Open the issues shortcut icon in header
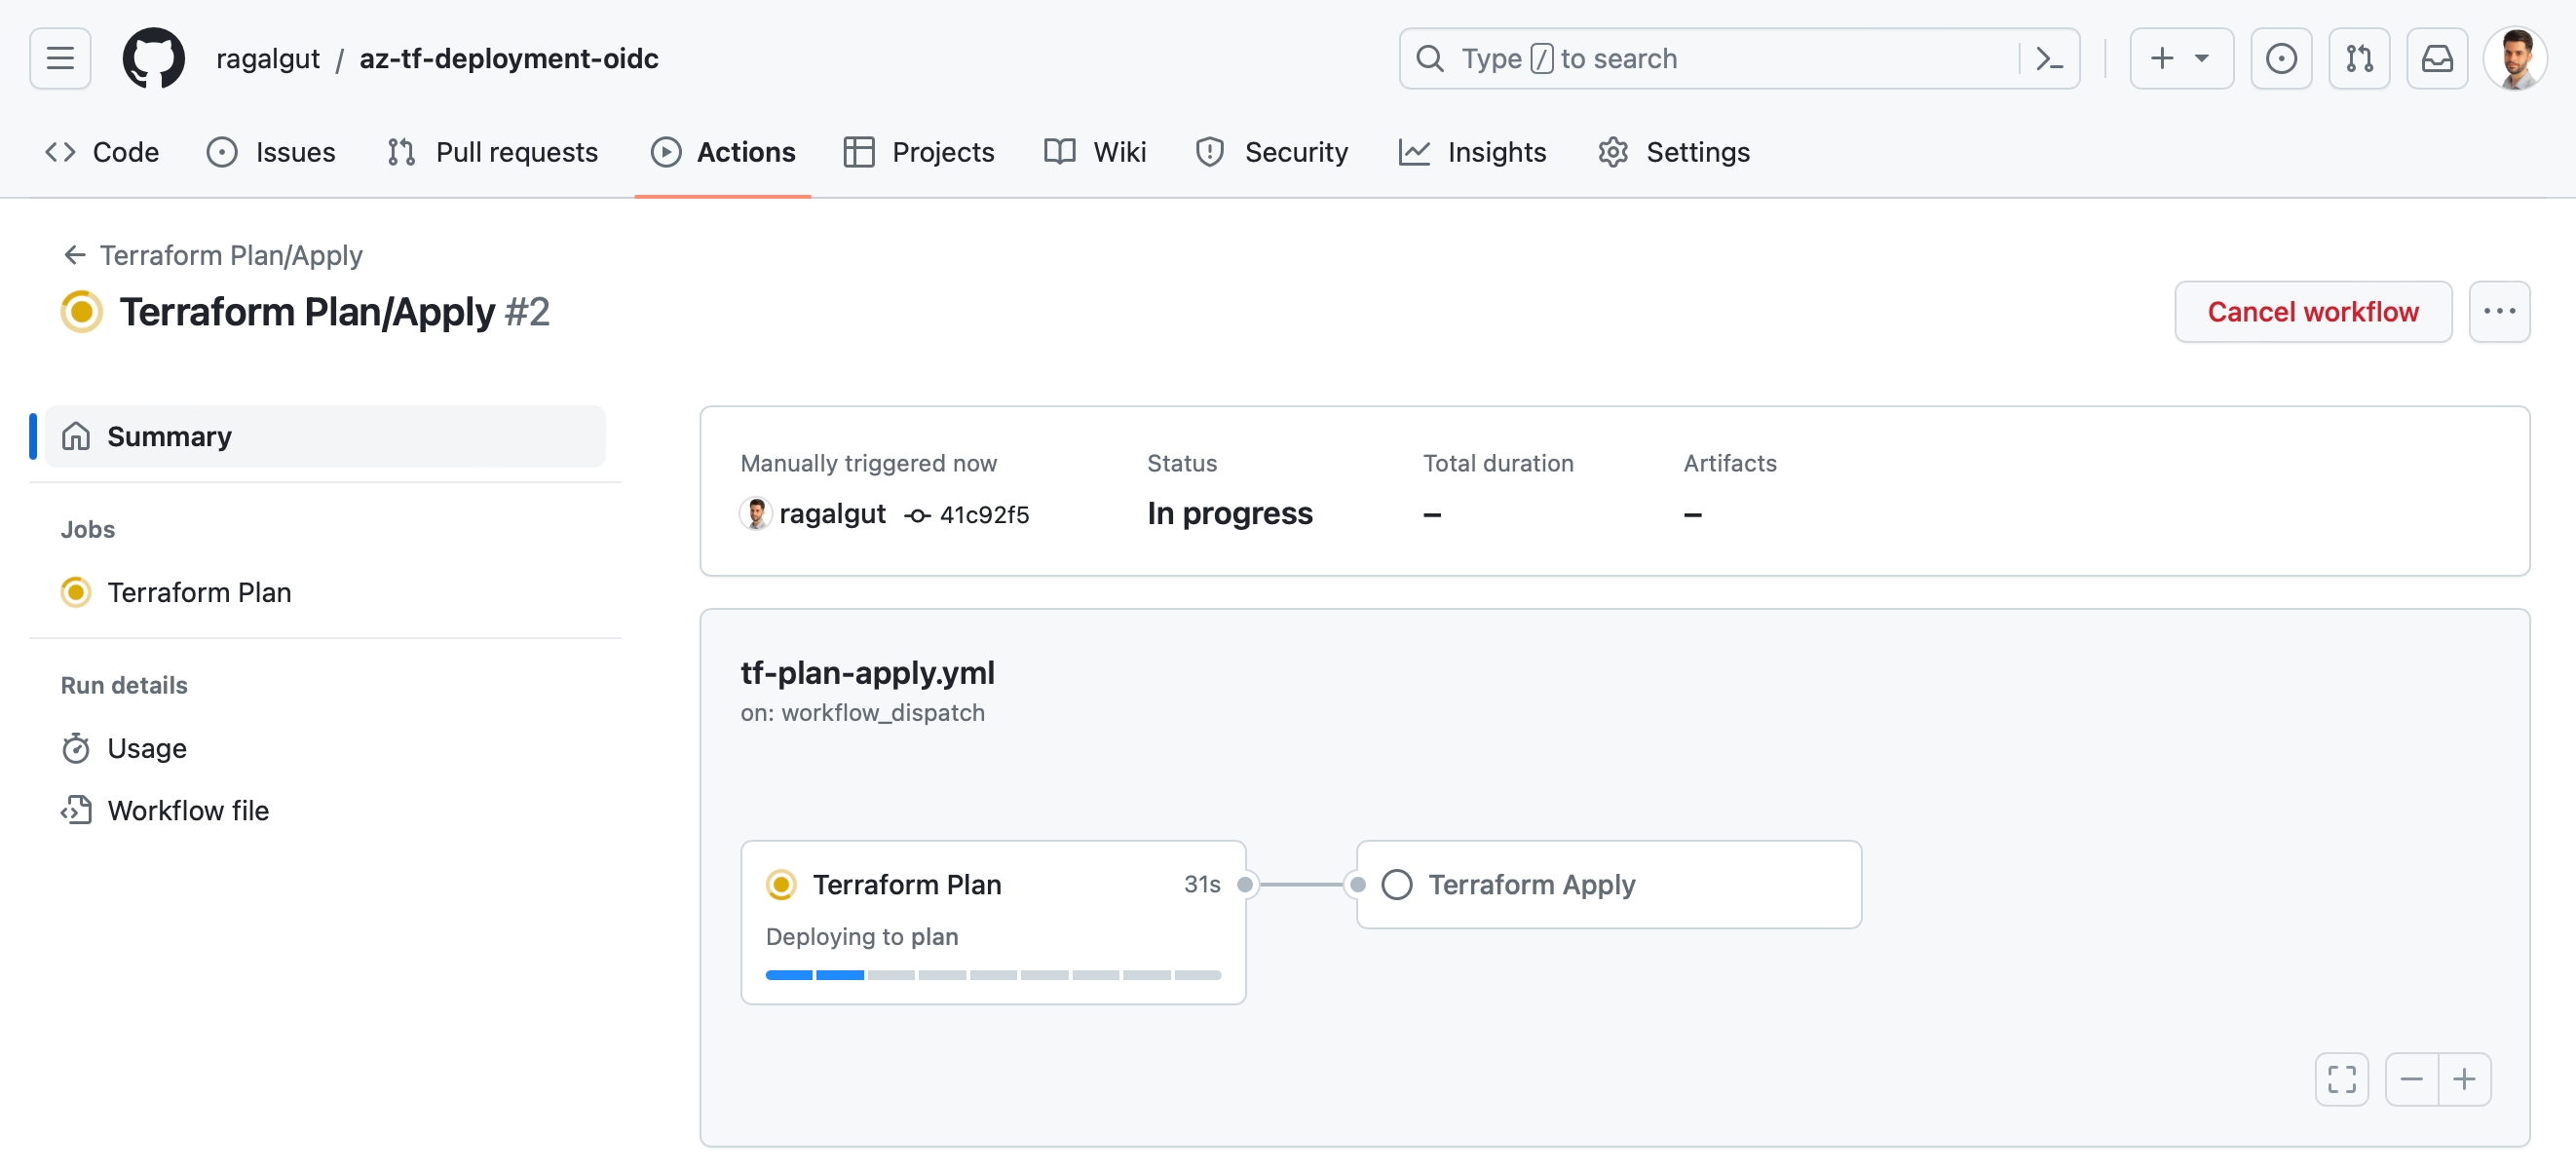 [x=2281, y=59]
